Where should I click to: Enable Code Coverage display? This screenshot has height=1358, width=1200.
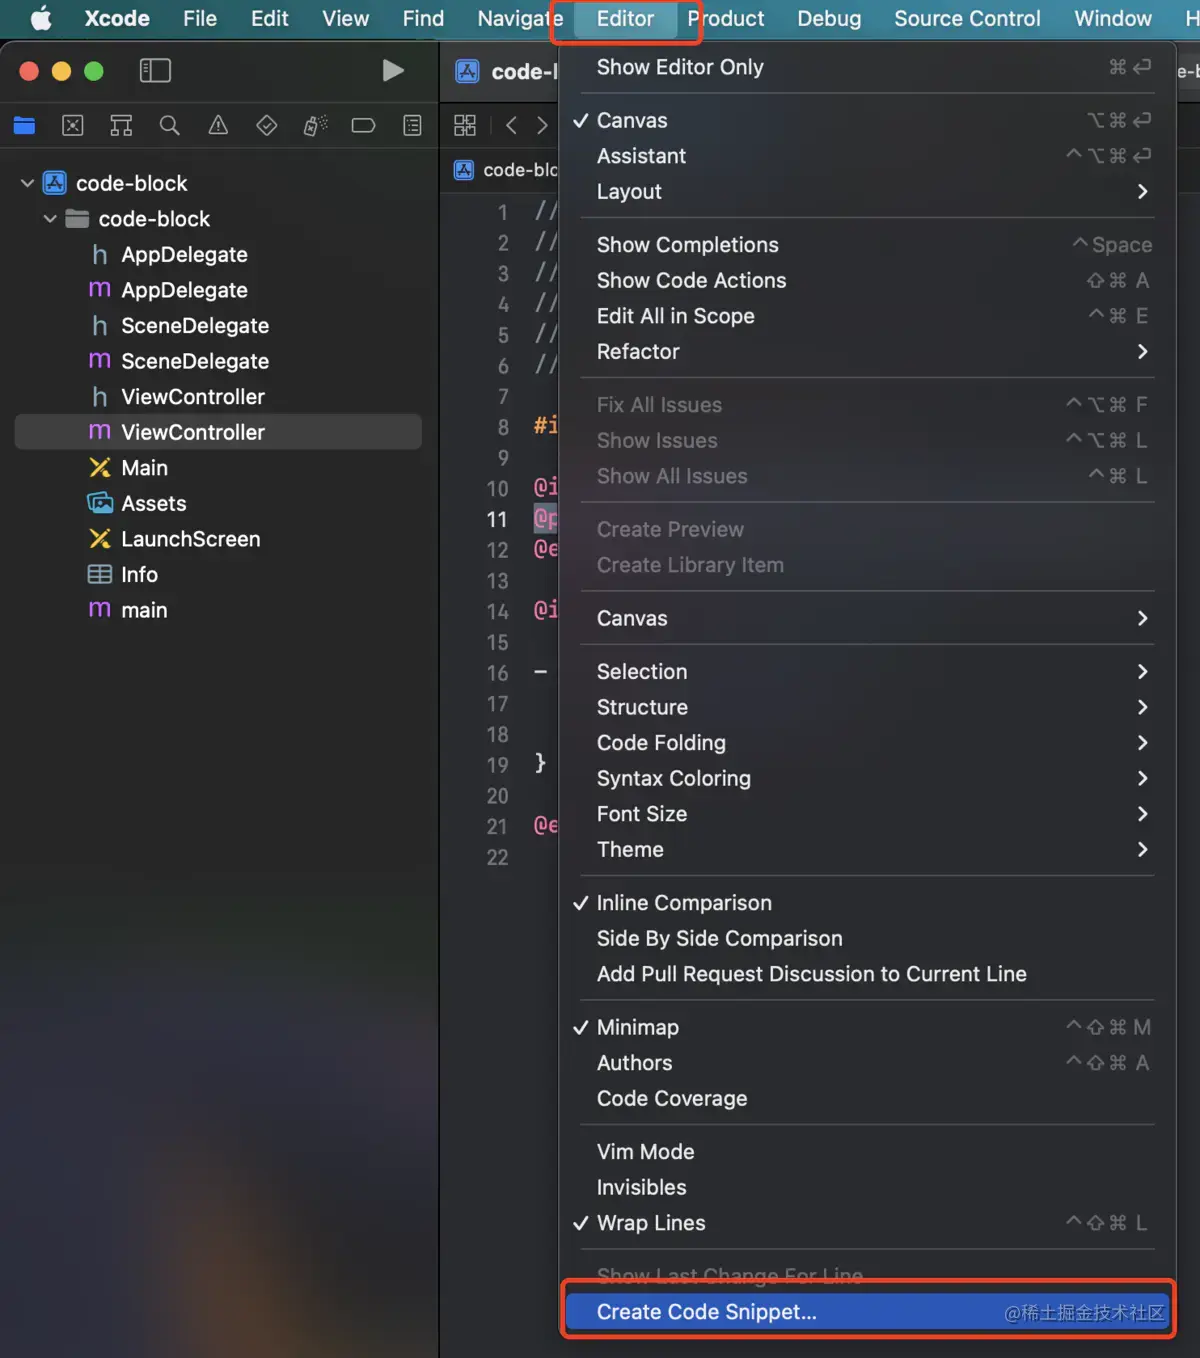pos(867,1099)
